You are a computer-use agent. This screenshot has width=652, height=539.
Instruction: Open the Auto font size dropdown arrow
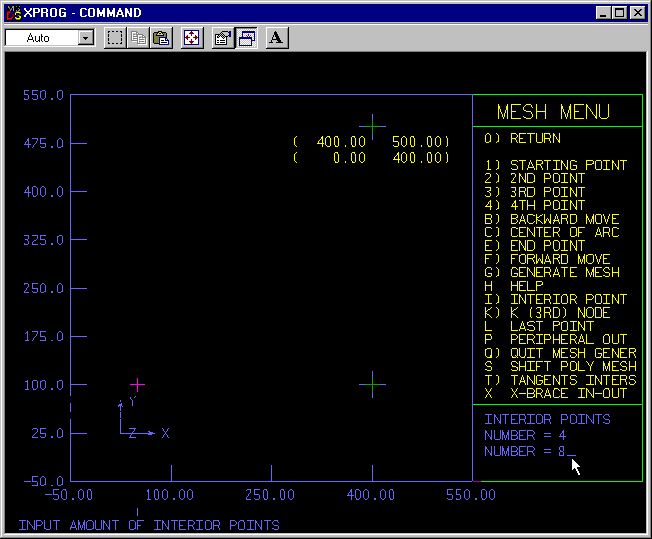[x=85, y=38]
